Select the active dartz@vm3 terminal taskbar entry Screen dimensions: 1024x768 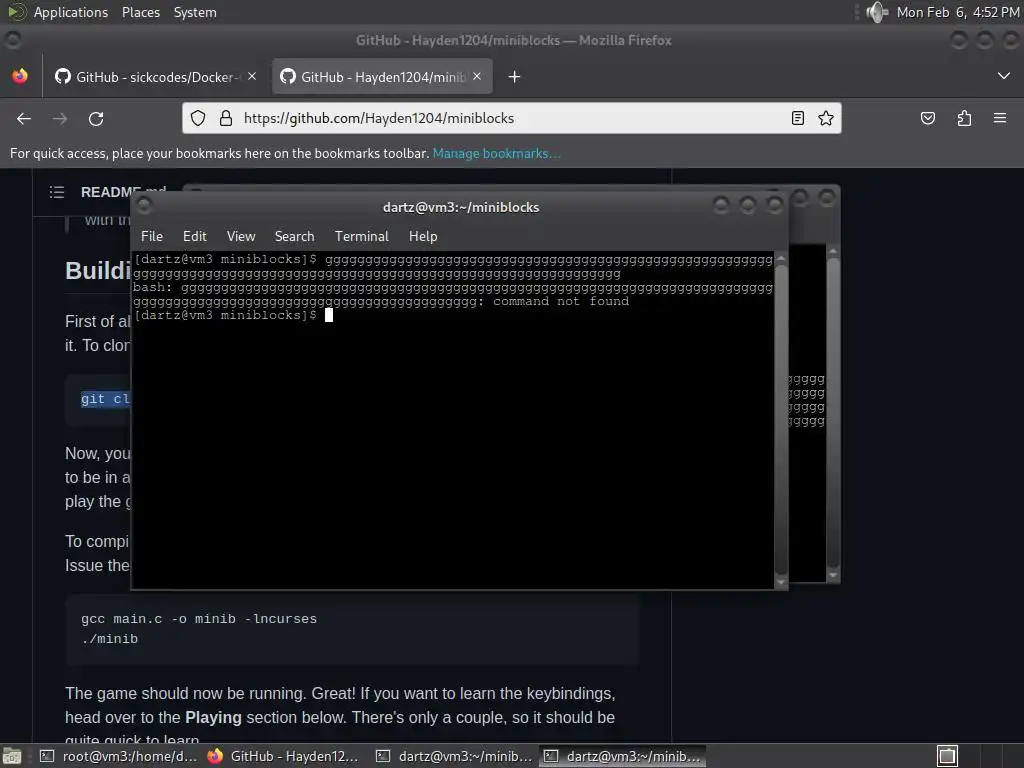622,756
